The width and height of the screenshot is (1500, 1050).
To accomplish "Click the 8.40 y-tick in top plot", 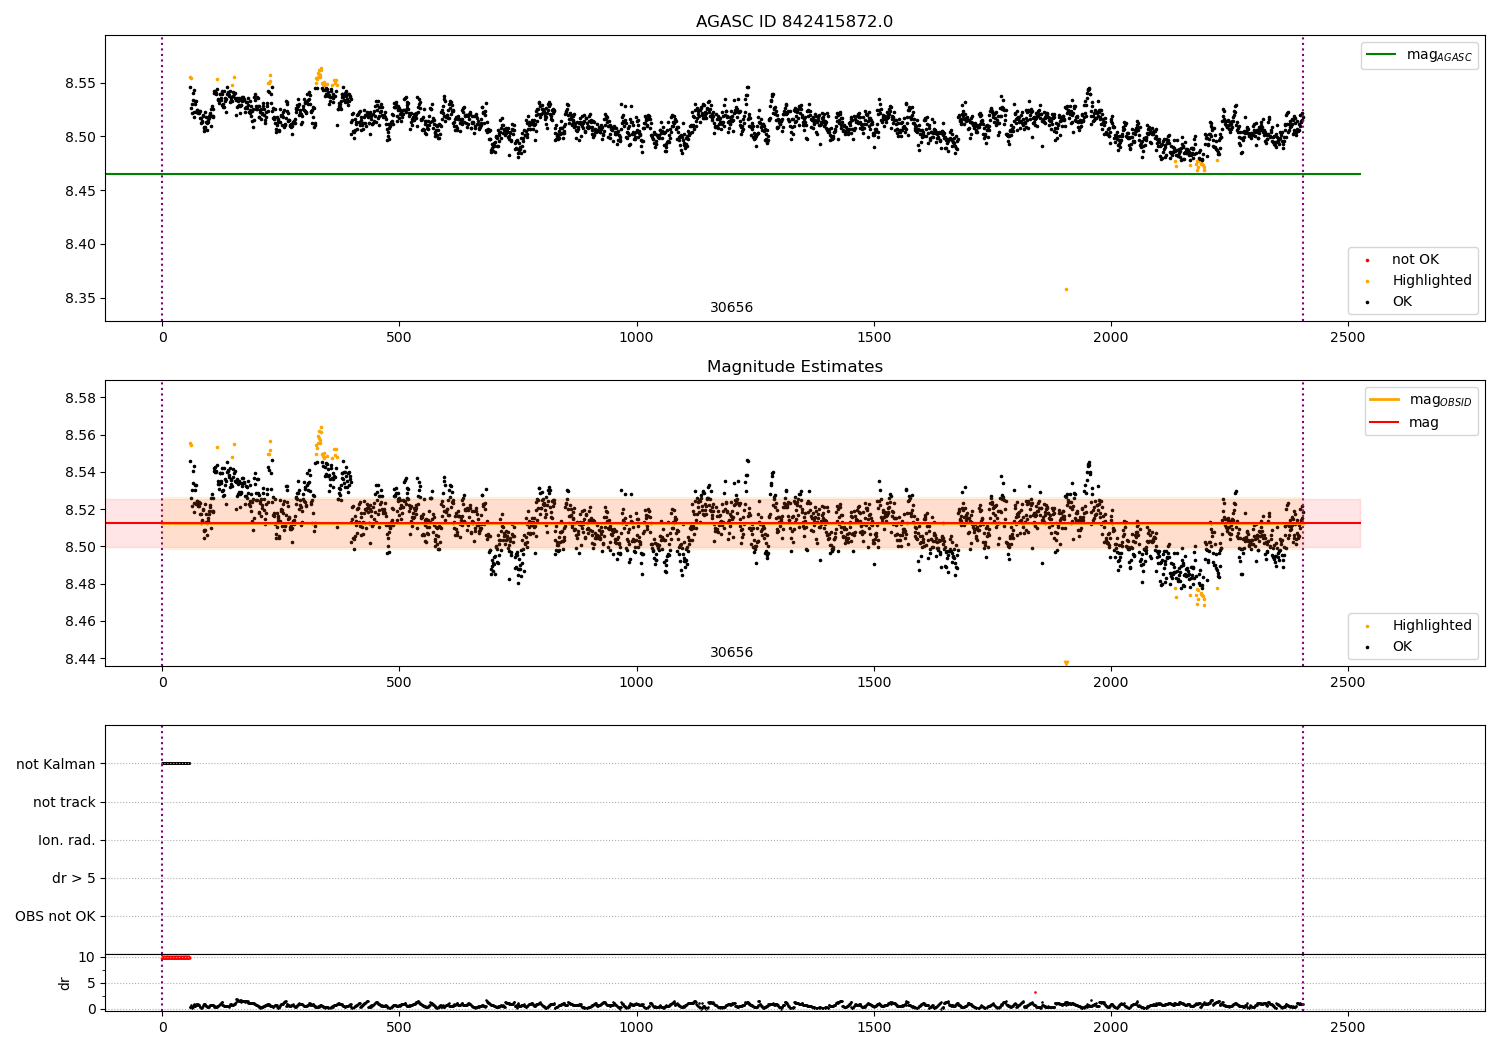I will [79, 245].
